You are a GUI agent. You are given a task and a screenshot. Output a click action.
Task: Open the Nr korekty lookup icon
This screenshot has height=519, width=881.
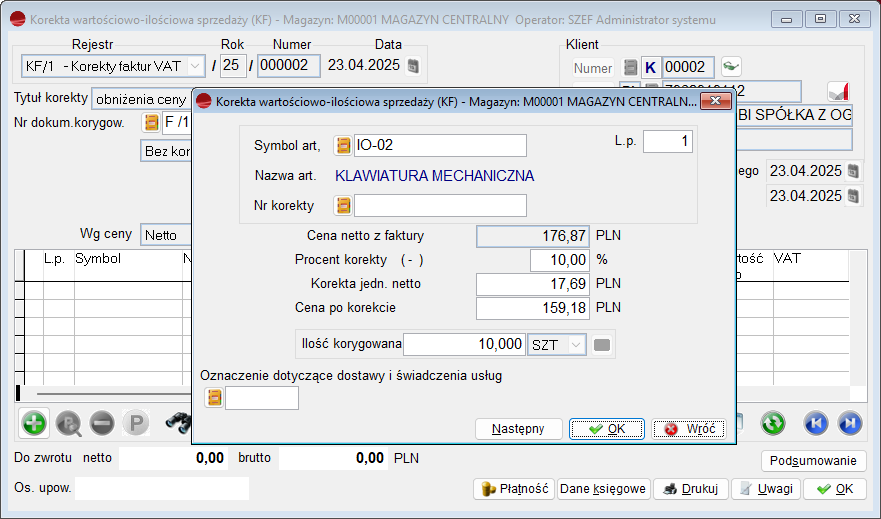click(343, 206)
